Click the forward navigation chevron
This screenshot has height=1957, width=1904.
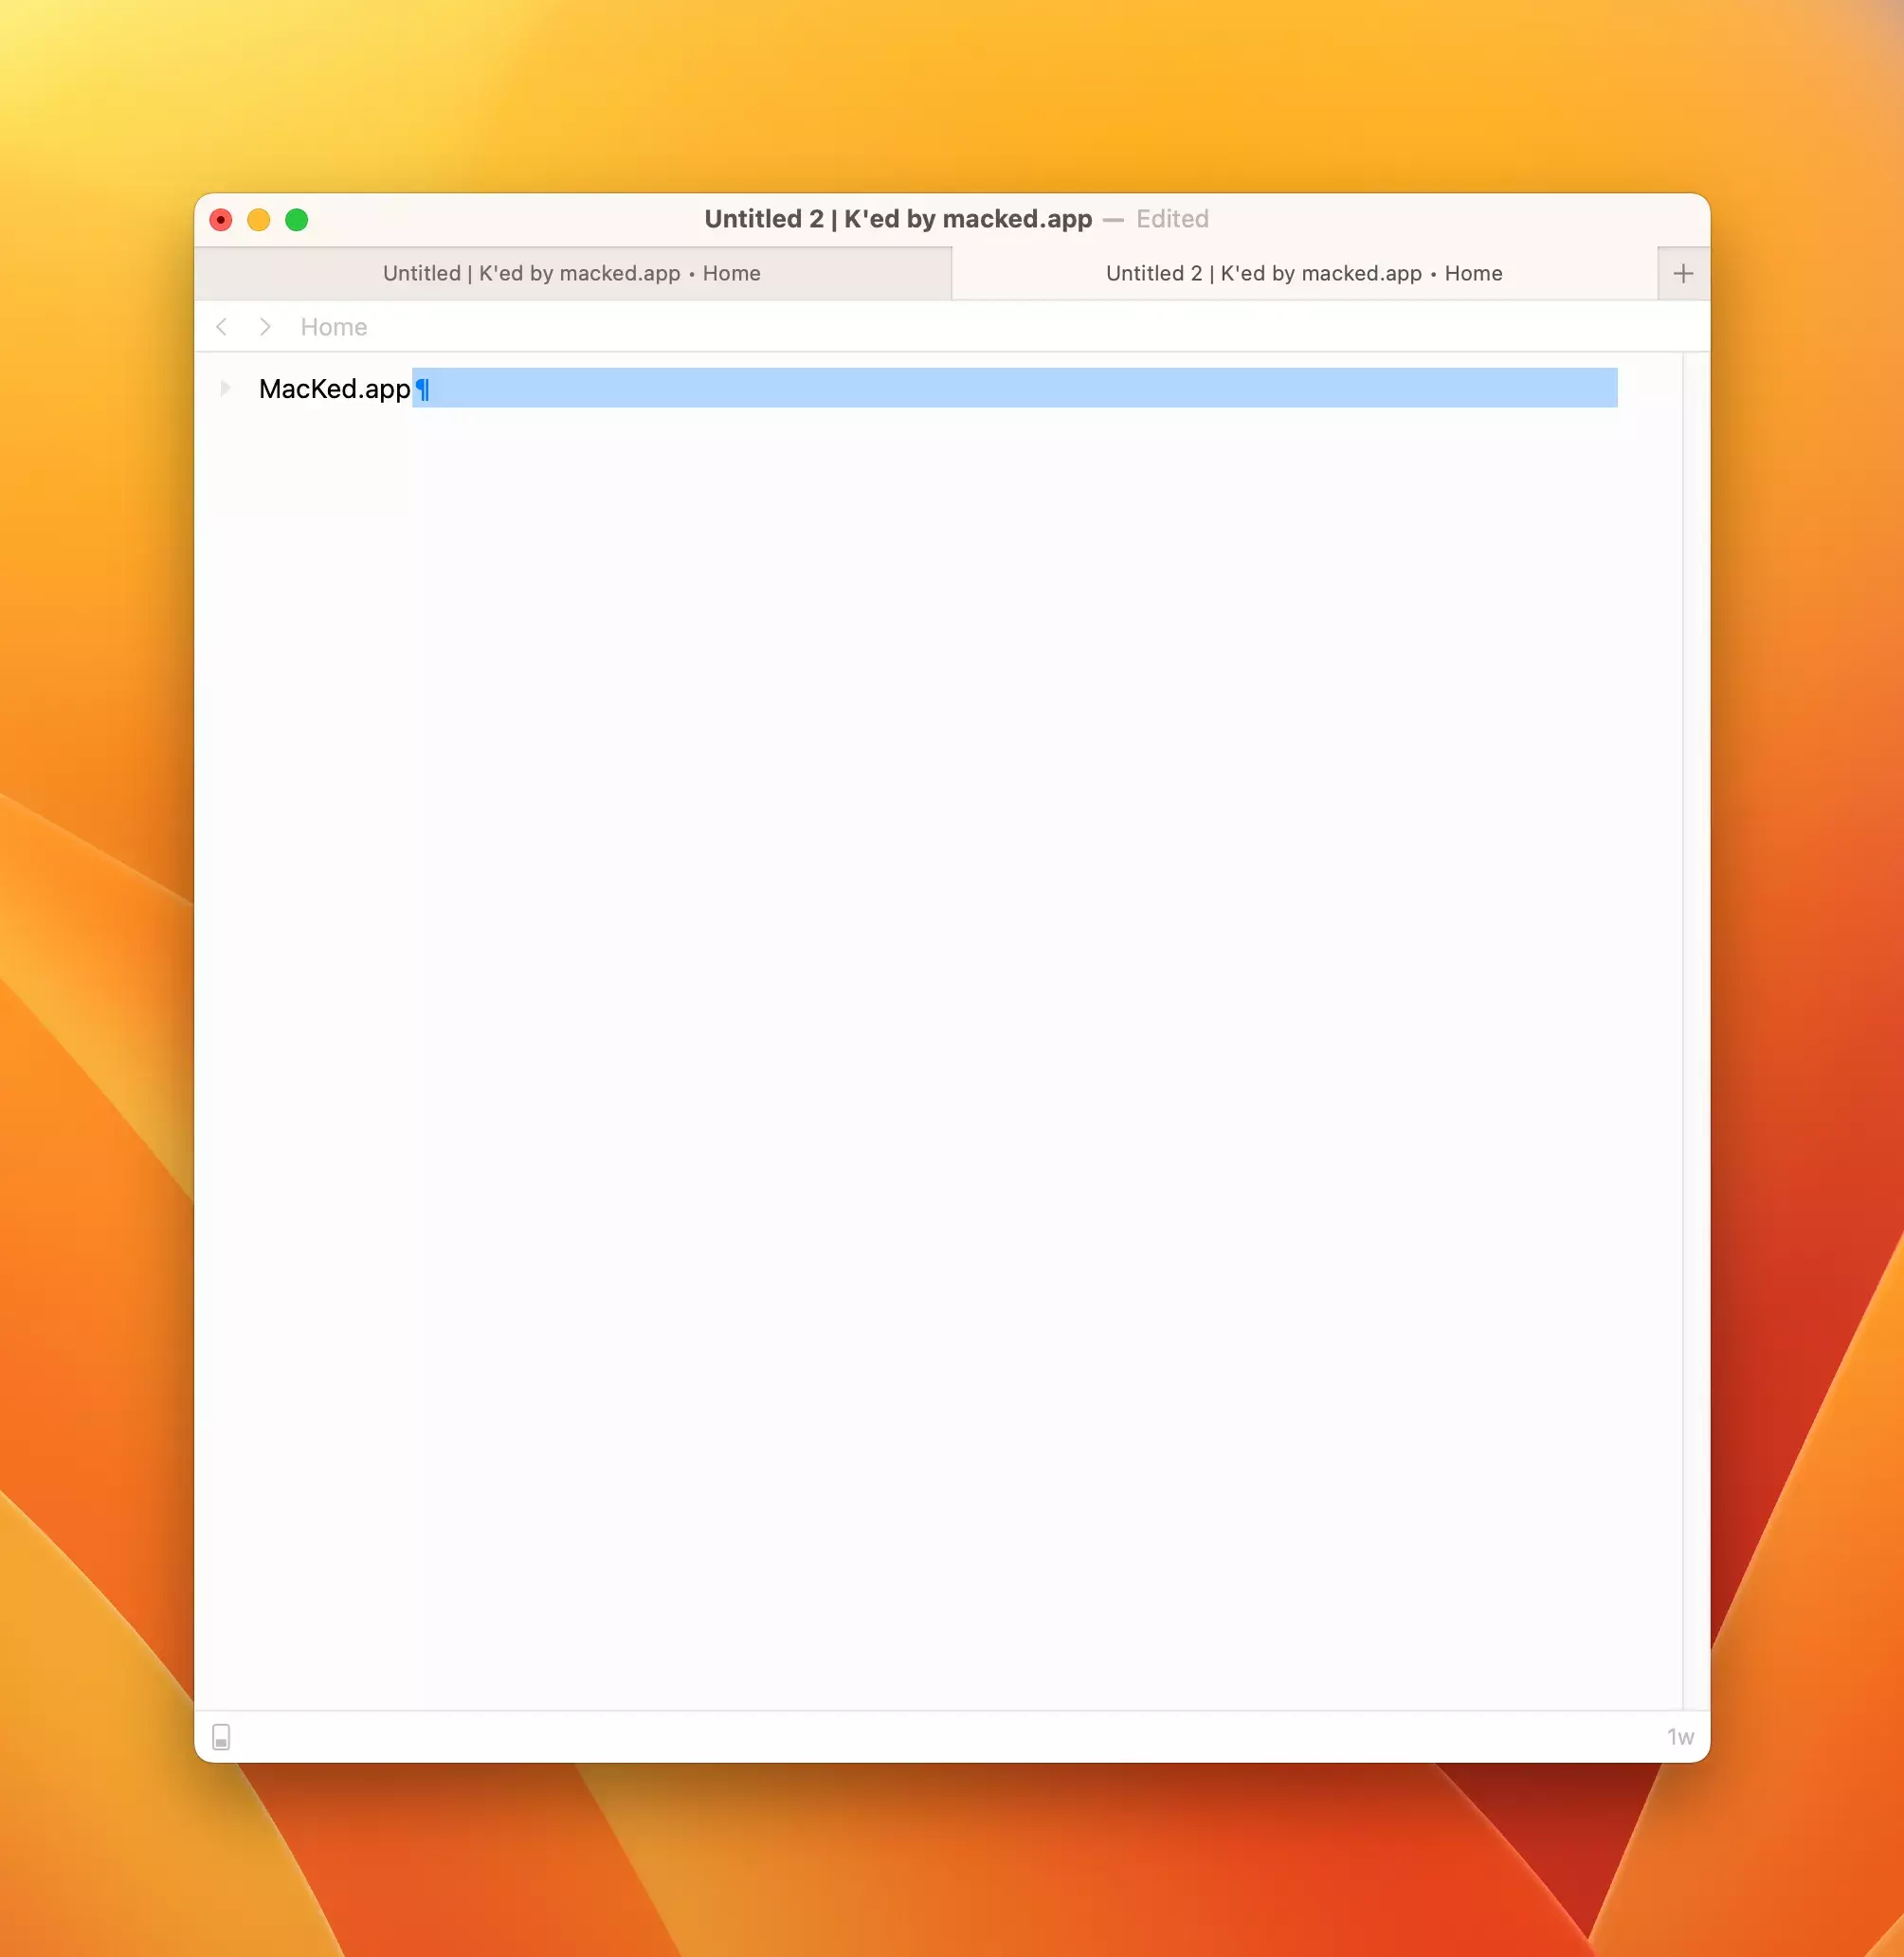click(265, 327)
